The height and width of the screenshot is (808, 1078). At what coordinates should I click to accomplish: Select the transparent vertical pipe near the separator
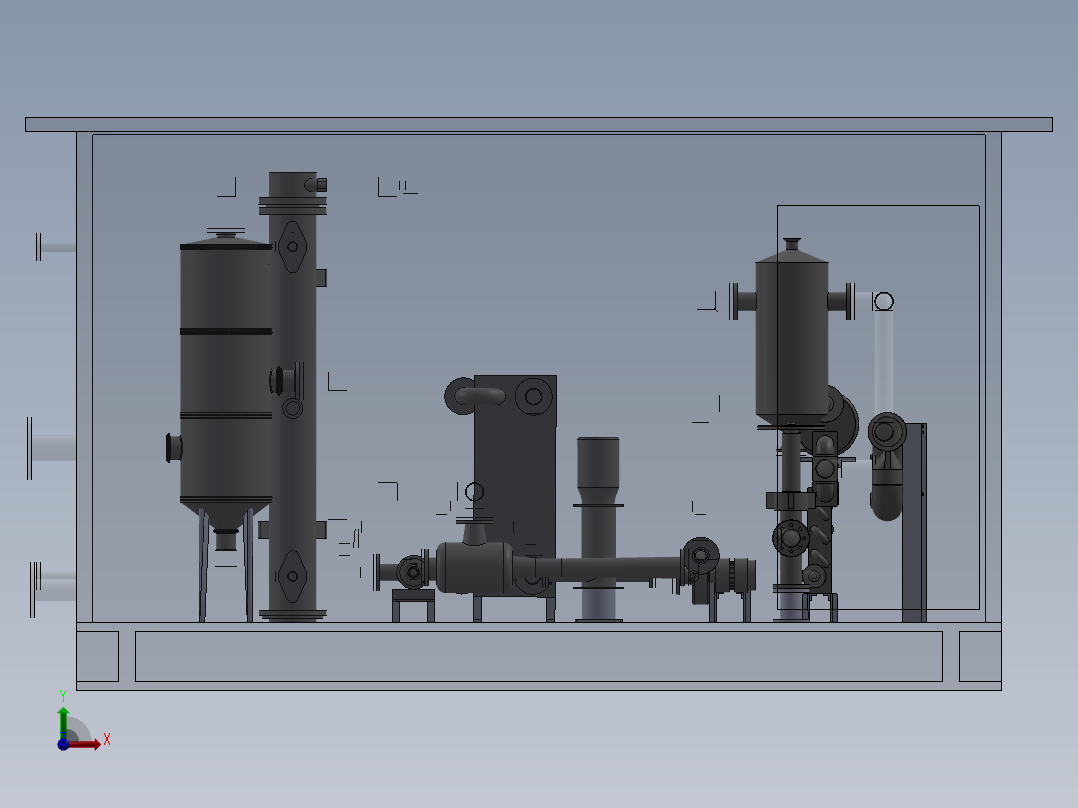(883, 361)
